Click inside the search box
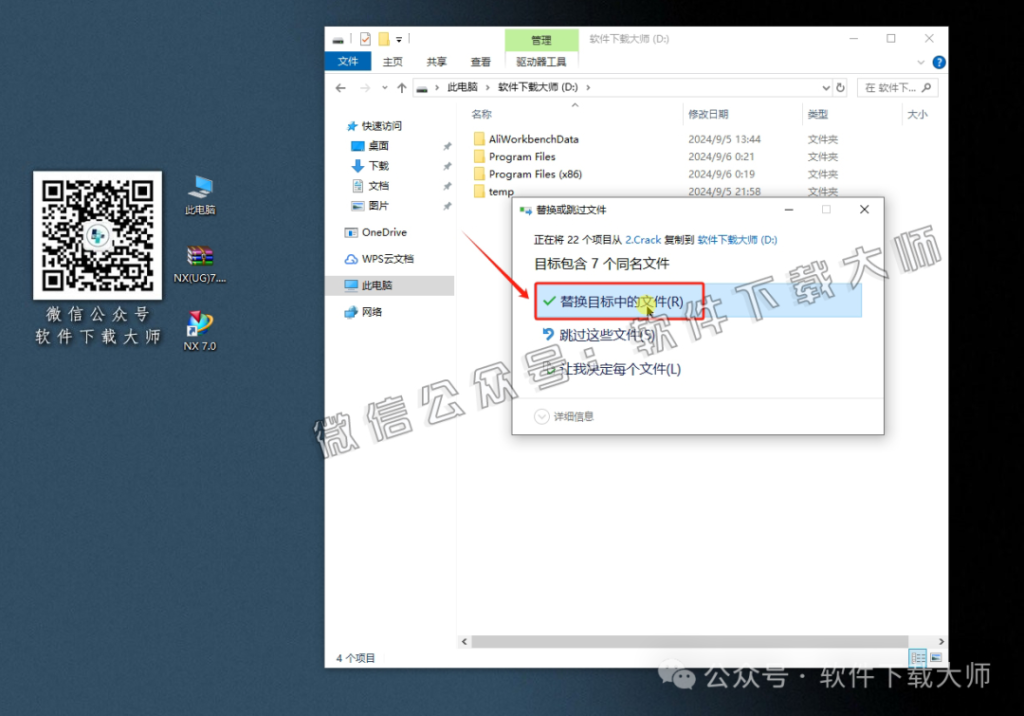Image resolution: width=1024 pixels, height=716 pixels. pyautogui.click(x=895, y=87)
